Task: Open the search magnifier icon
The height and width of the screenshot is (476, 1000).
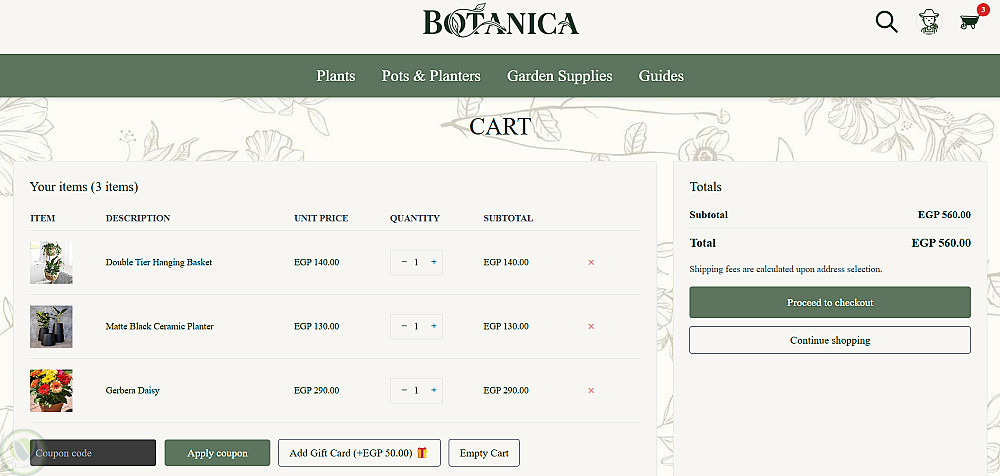Action: [x=886, y=22]
